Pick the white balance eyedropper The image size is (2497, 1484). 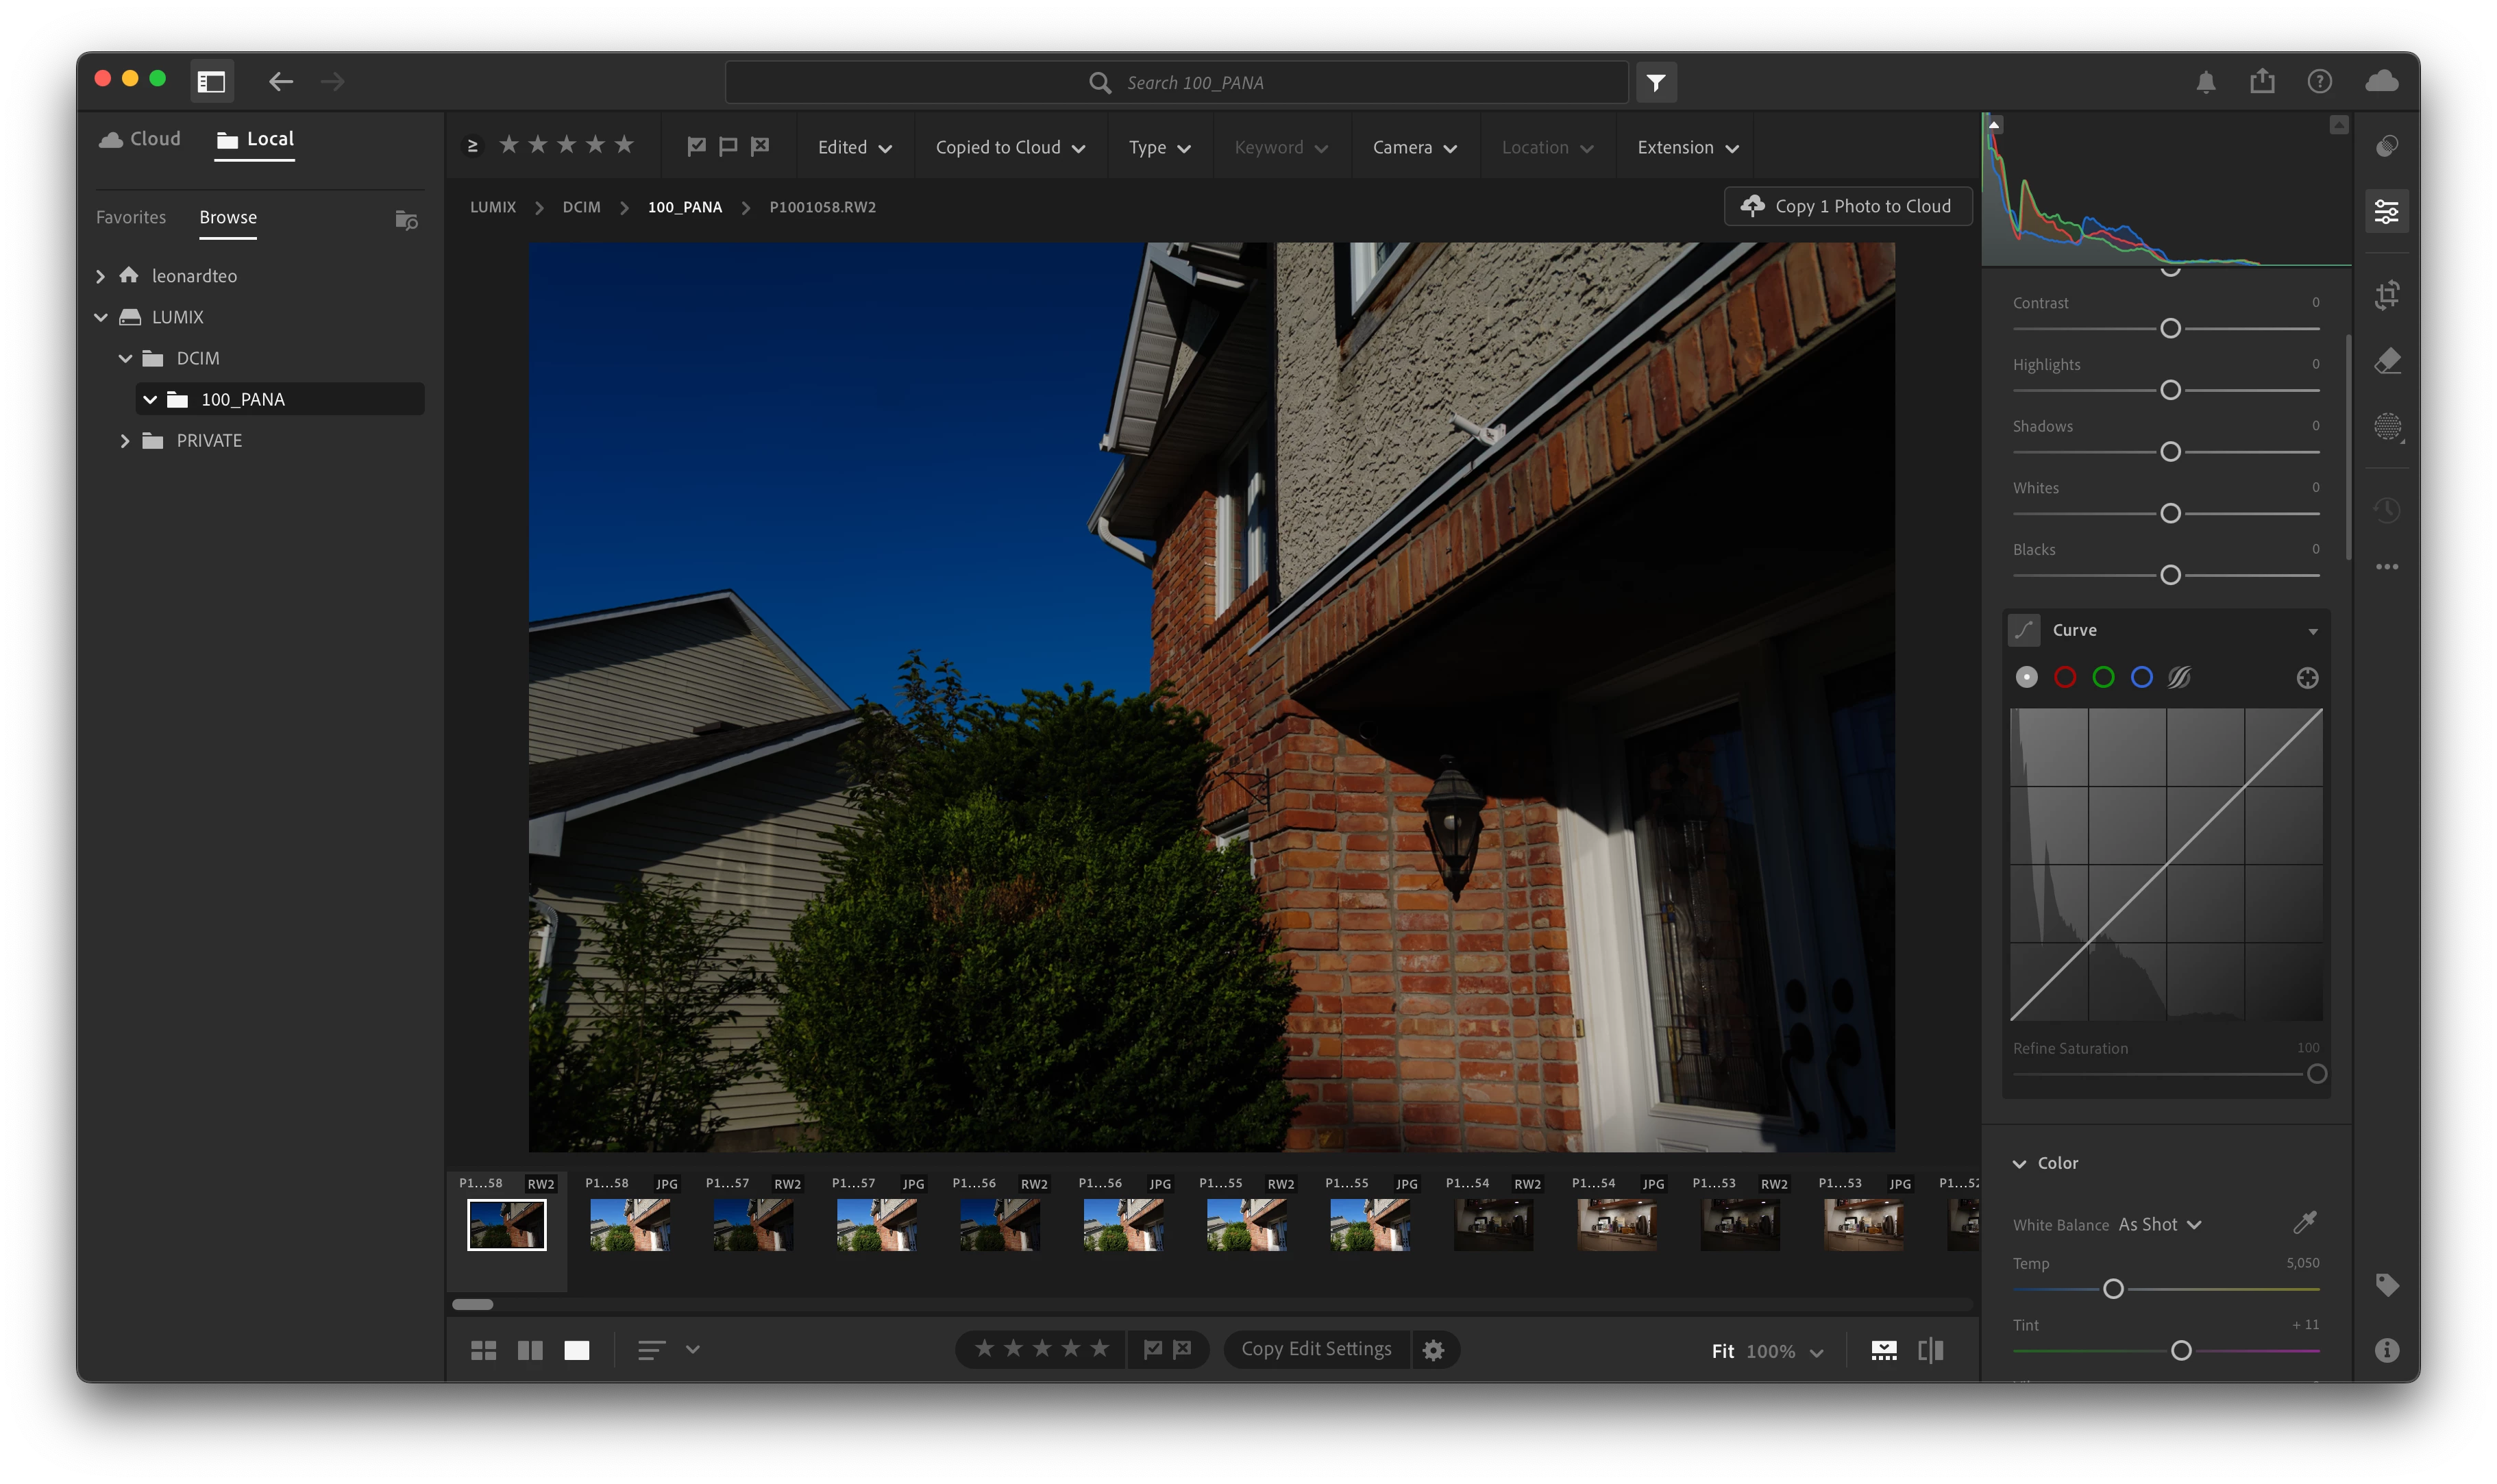2304,1223
